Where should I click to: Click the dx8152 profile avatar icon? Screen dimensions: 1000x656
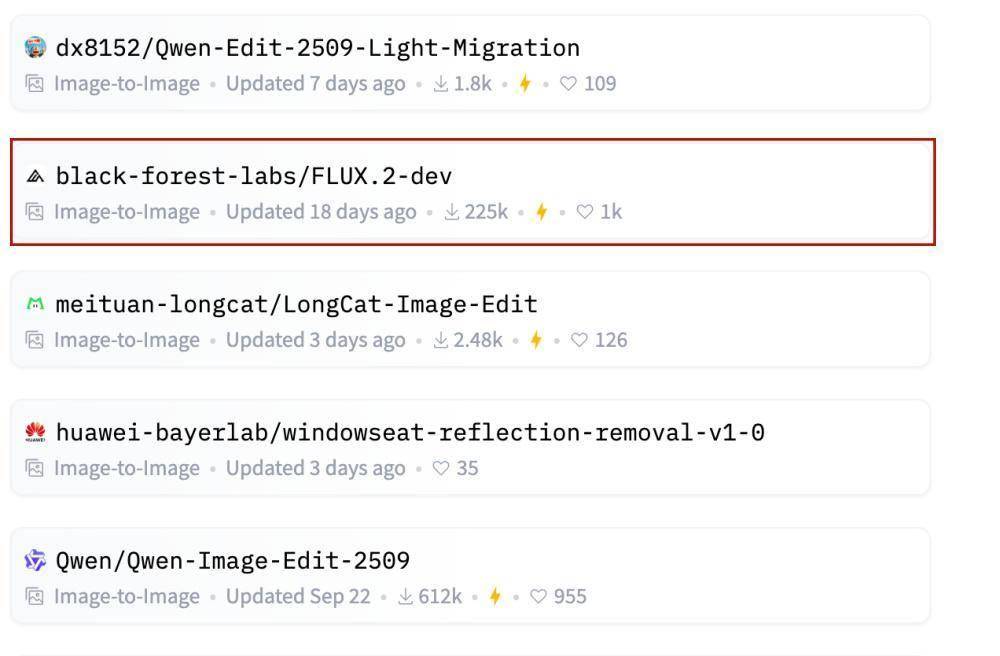tap(35, 47)
